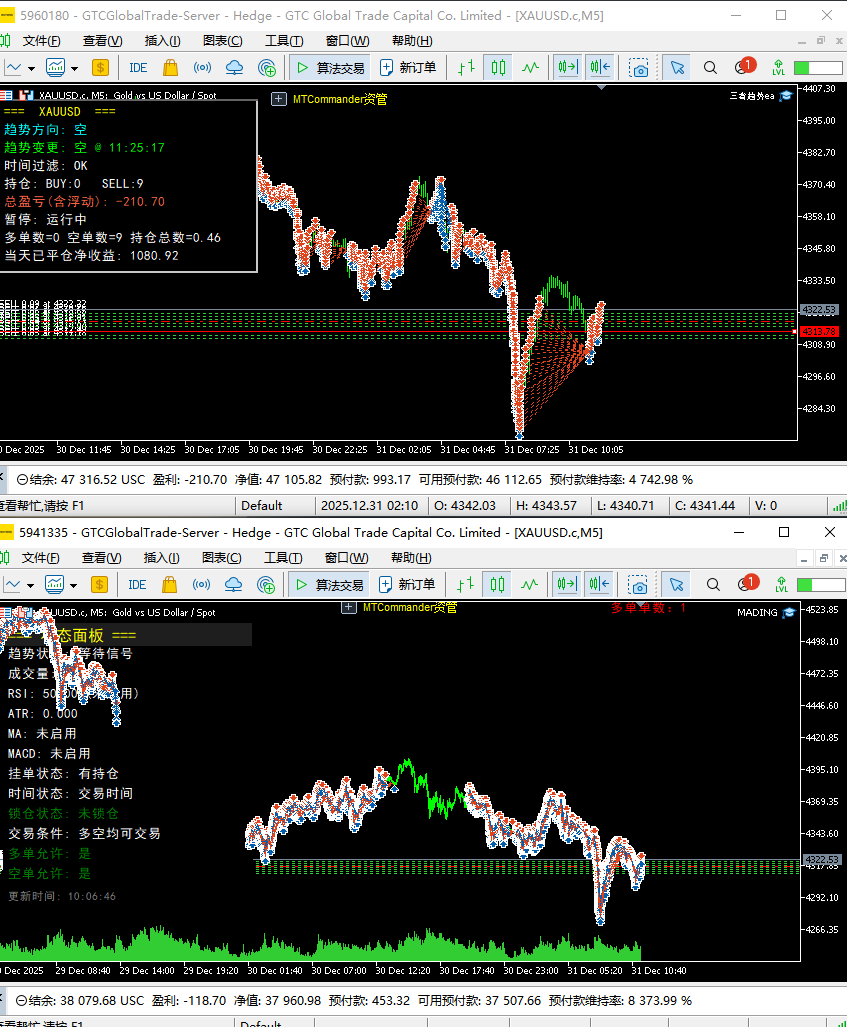Open Signals in the top window toolbar
This screenshot has width=847, height=1027.
click(x=202, y=67)
